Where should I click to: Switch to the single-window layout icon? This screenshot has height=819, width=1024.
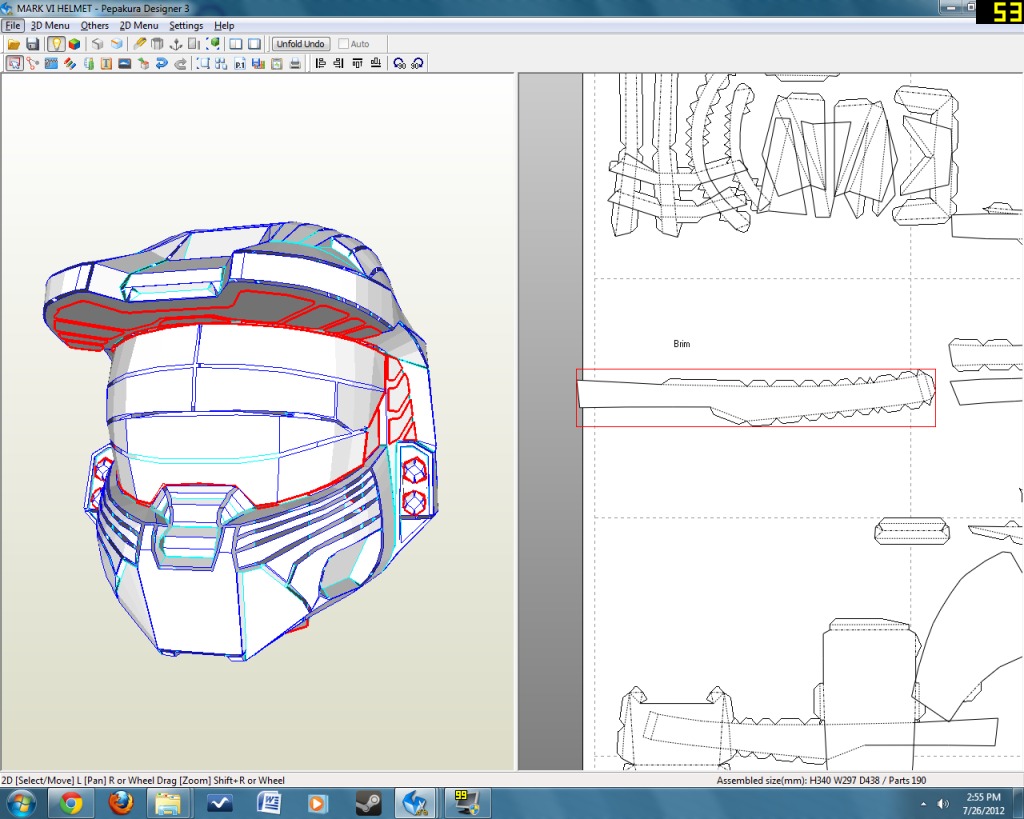point(255,44)
